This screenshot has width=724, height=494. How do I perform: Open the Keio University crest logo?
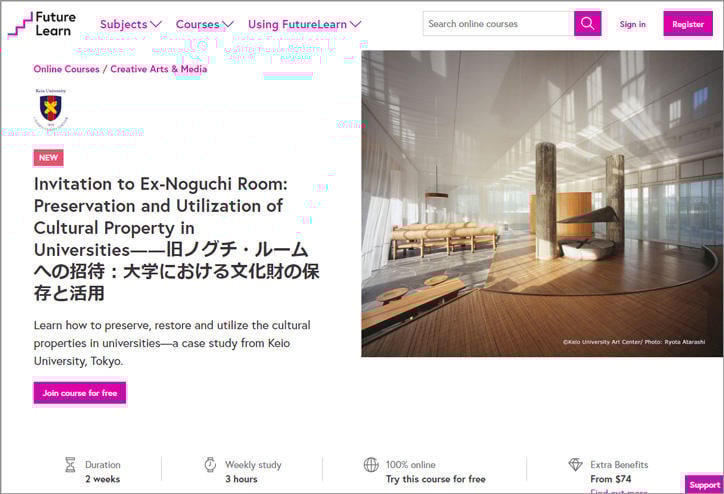point(51,108)
